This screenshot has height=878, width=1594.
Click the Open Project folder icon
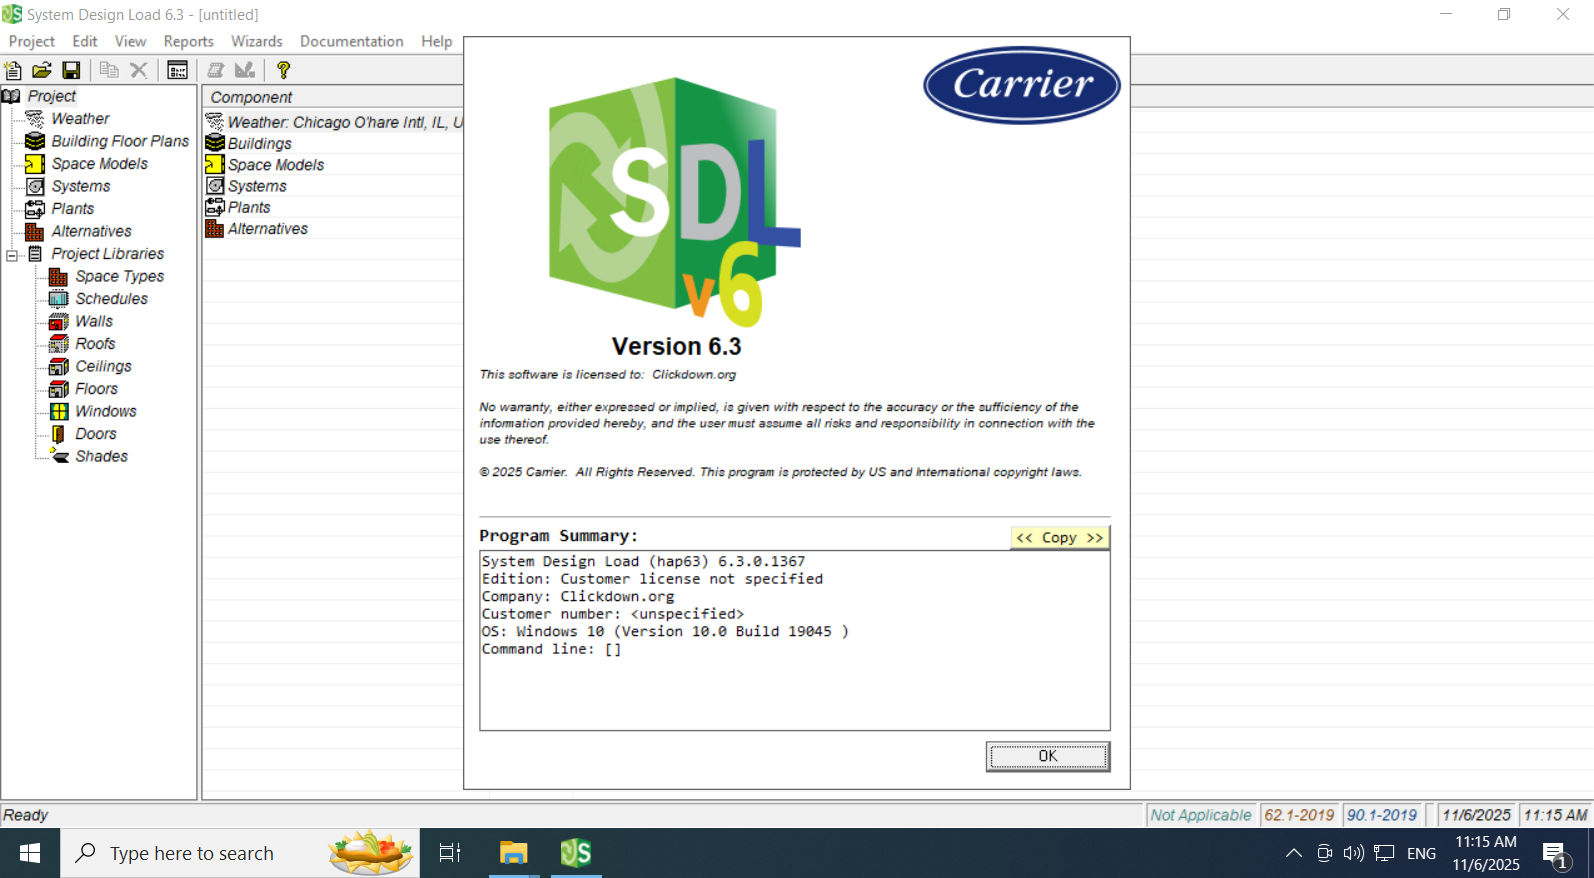(x=42, y=70)
